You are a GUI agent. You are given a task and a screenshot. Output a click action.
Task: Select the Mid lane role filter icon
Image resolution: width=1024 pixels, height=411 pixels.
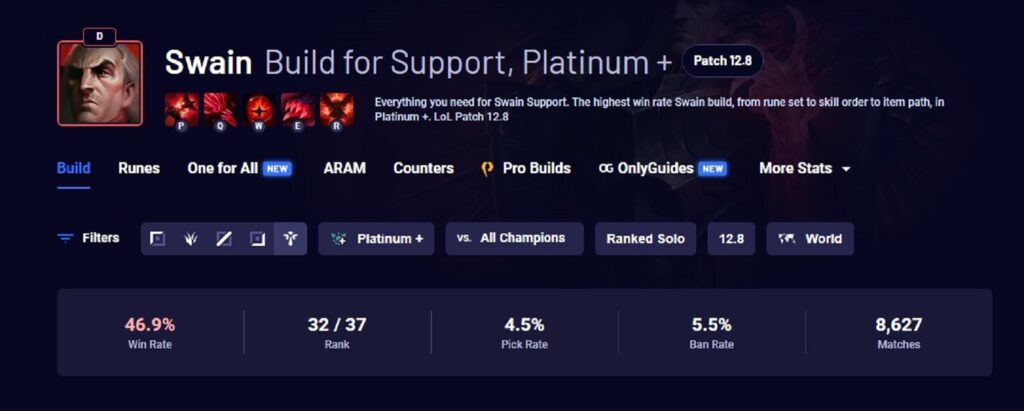click(224, 239)
